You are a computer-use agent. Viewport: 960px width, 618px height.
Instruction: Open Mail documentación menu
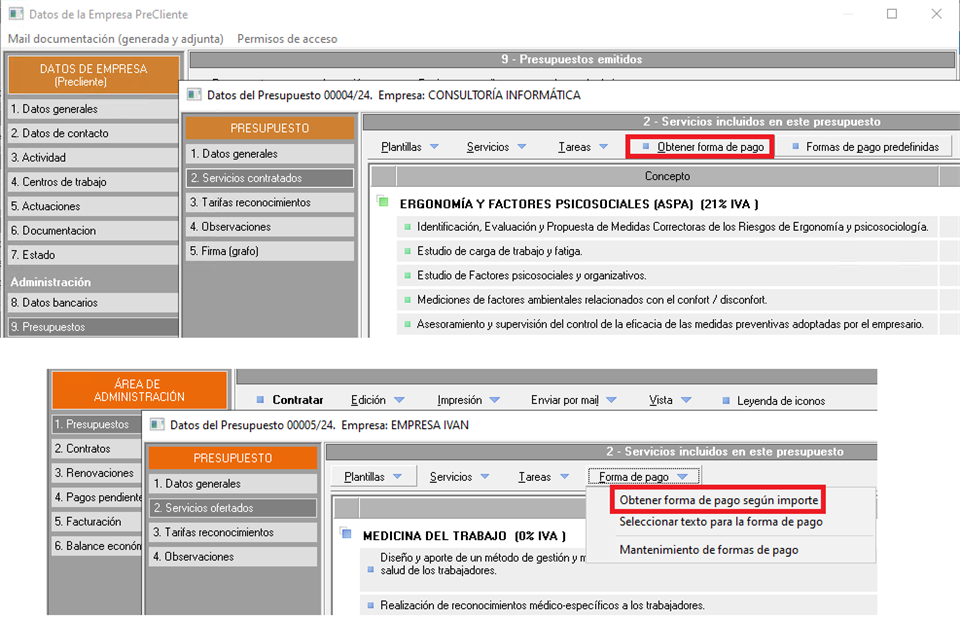114,39
